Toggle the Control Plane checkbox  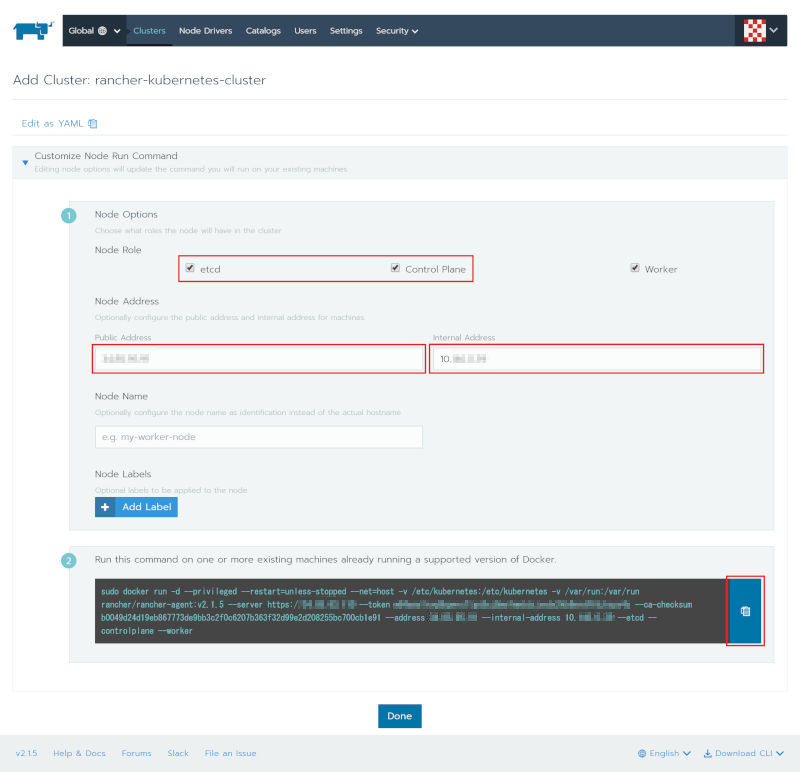click(395, 268)
